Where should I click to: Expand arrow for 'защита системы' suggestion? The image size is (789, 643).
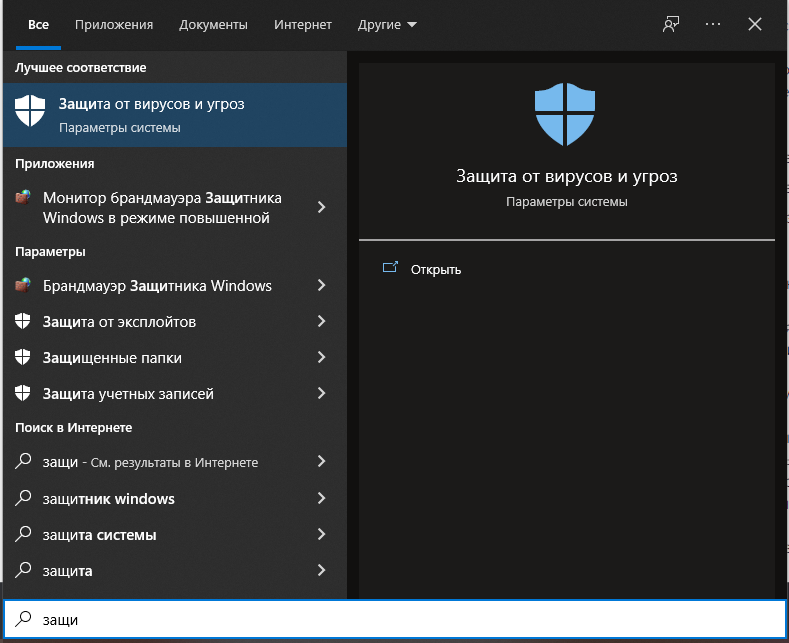click(x=322, y=534)
